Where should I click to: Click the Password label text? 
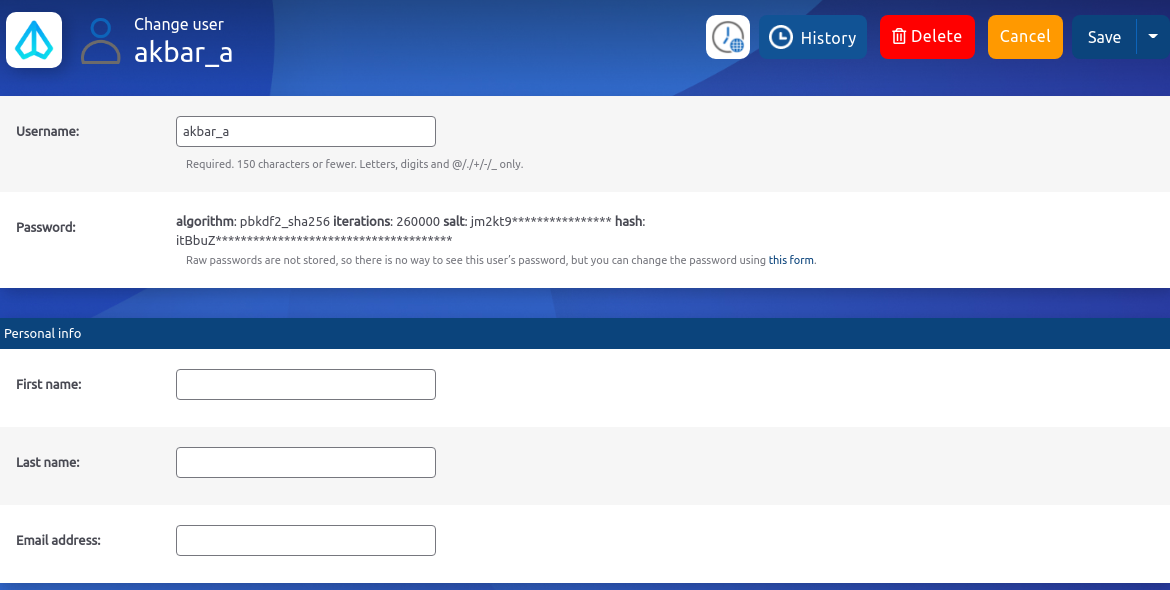point(46,227)
